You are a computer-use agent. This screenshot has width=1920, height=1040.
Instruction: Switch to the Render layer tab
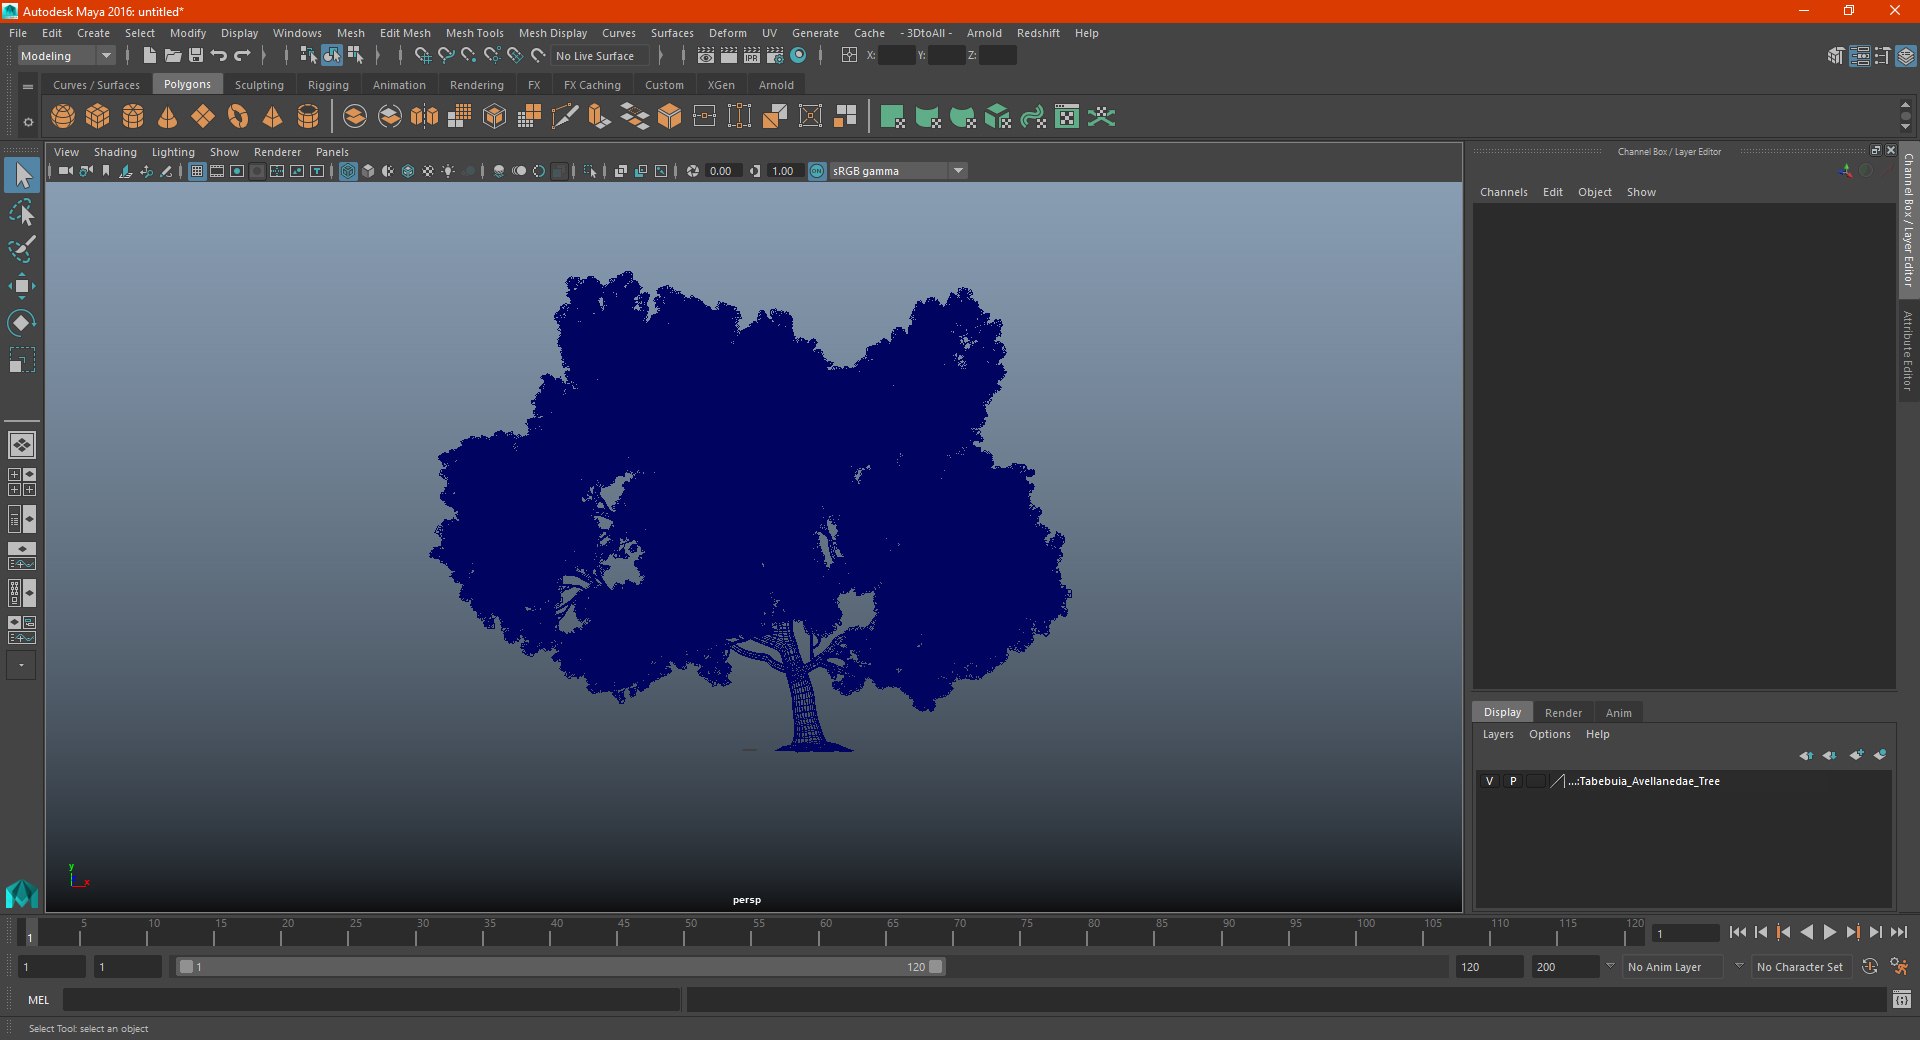click(x=1563, y=713)
